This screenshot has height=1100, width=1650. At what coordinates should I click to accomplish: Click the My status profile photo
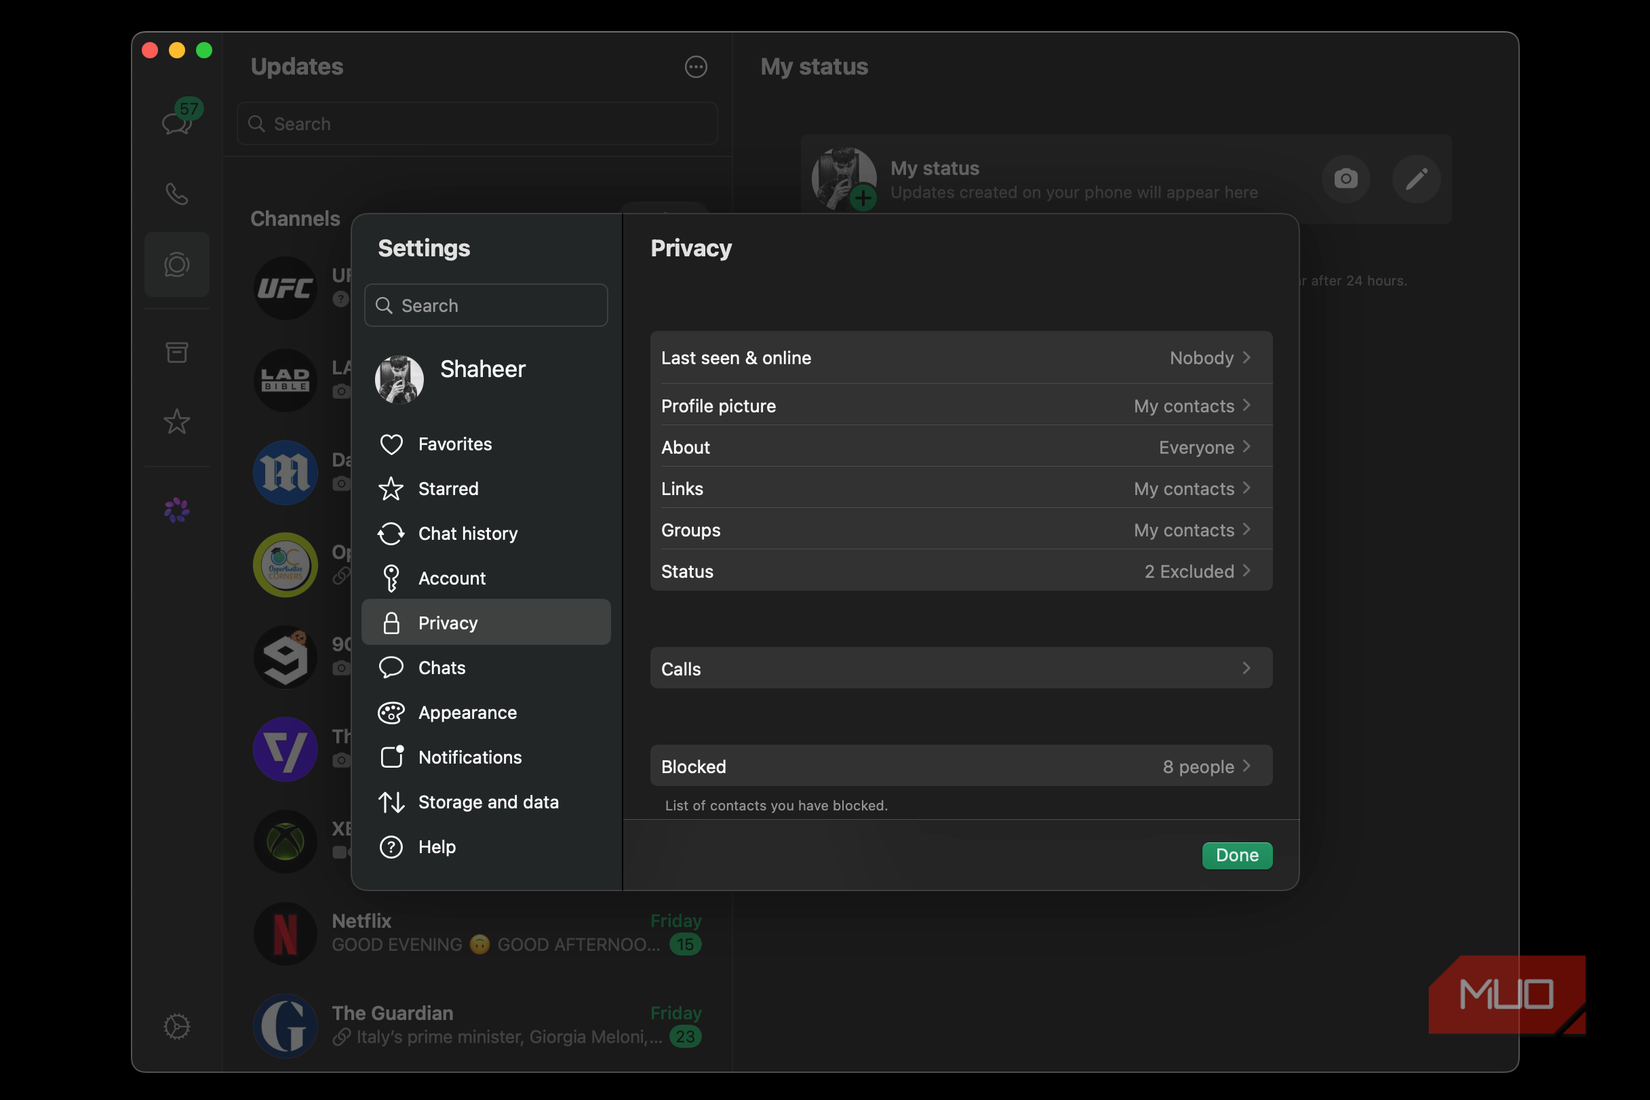[844, 179]
